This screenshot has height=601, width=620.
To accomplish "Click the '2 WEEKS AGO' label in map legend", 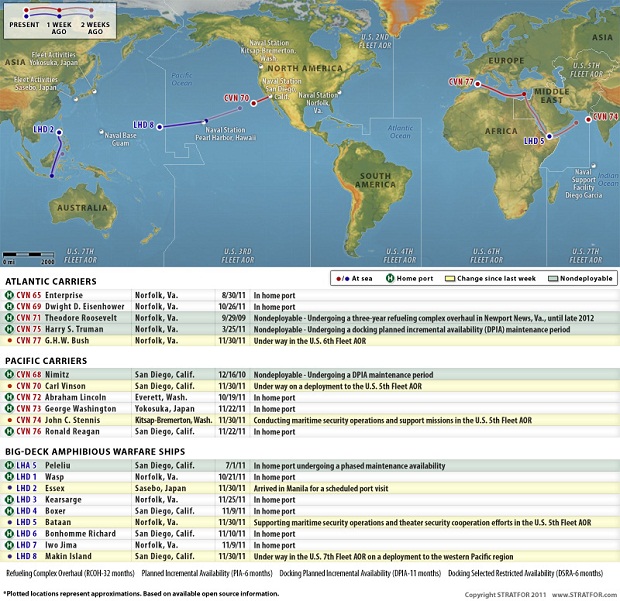I will [x=95, y=28].
